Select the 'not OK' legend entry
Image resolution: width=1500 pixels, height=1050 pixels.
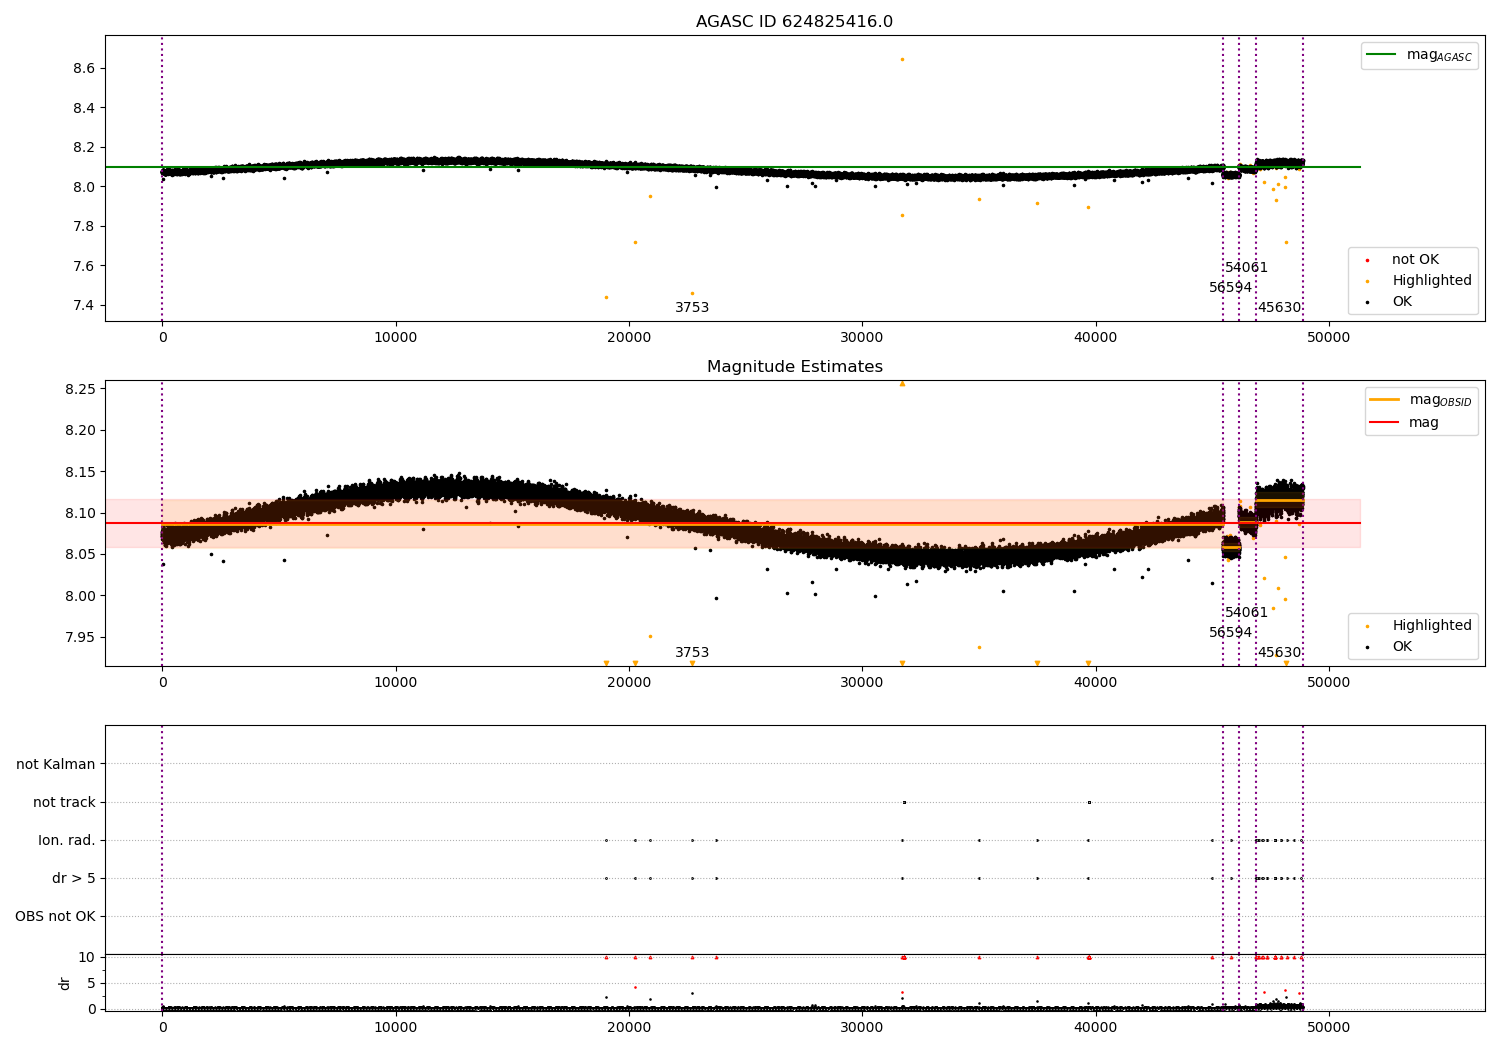1414,260
